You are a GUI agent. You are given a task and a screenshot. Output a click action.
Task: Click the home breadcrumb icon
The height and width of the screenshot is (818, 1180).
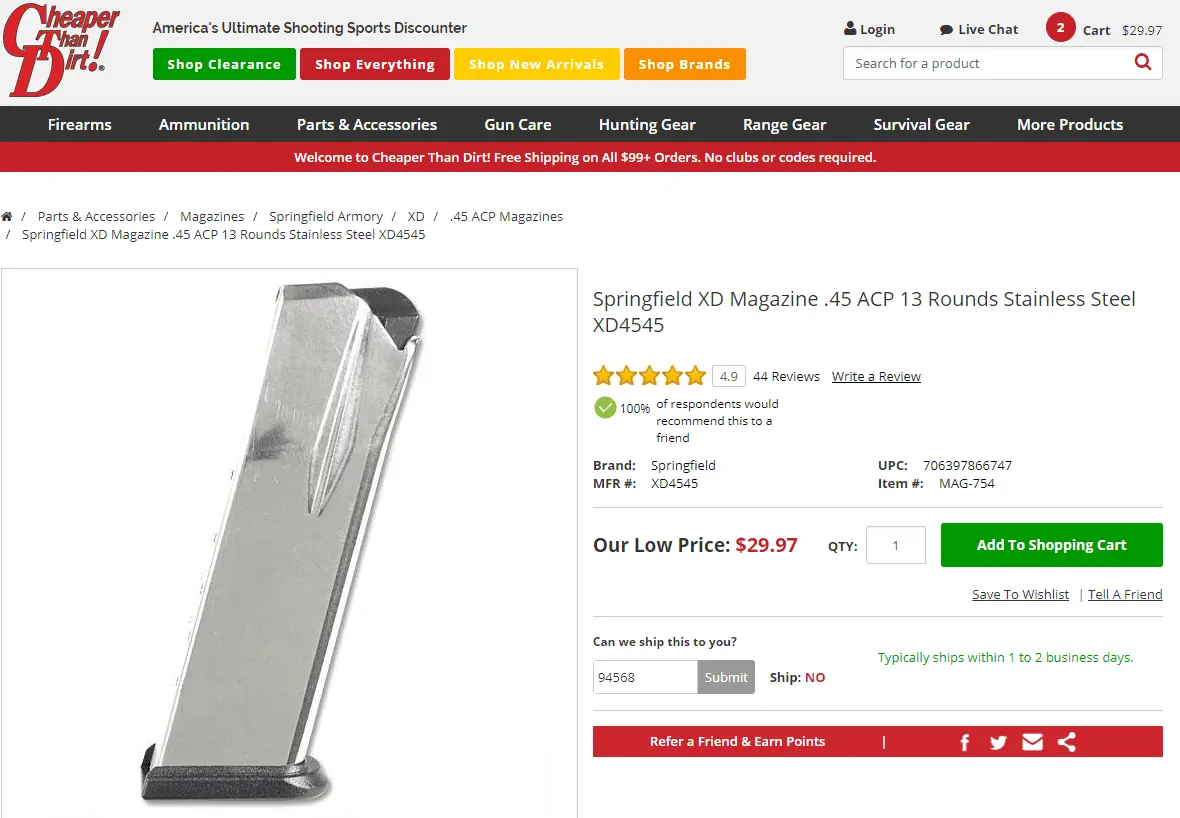click(7, 217)
